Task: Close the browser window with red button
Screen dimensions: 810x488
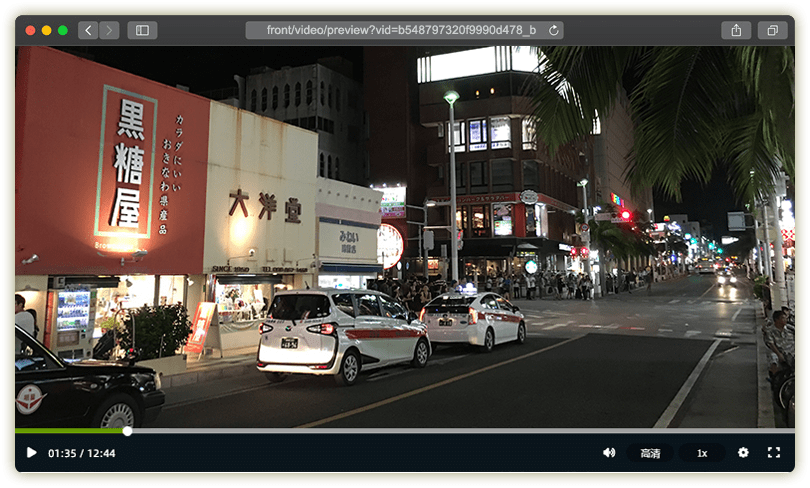Action: tap(30, 30)
